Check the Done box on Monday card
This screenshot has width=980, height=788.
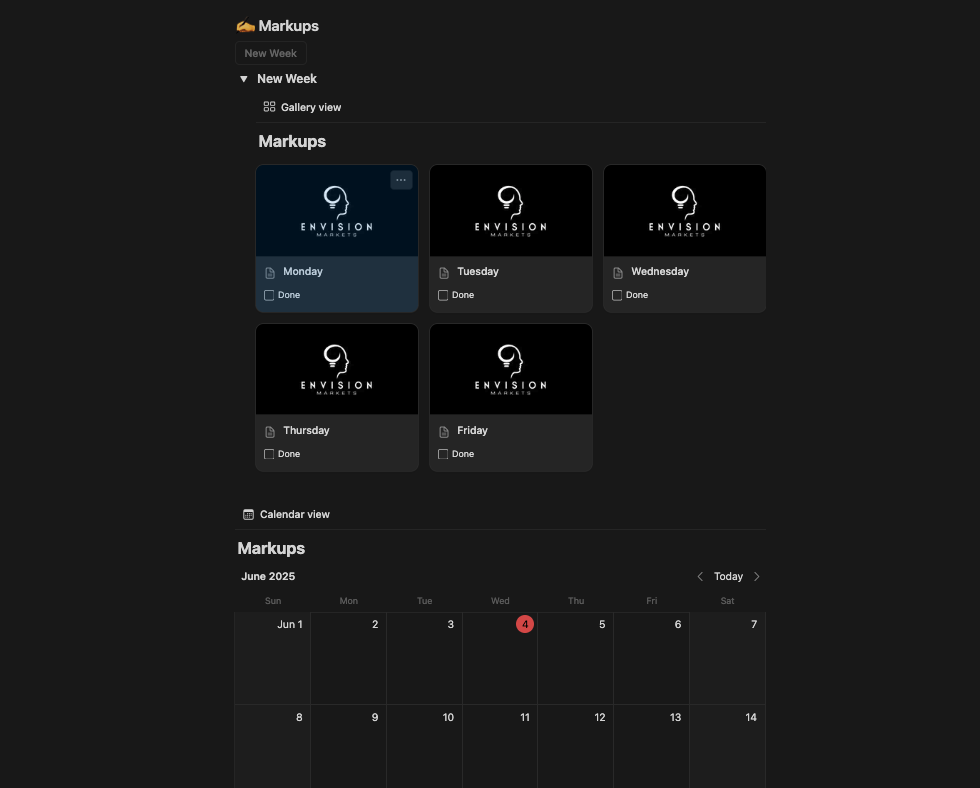[x=269, y=295]
